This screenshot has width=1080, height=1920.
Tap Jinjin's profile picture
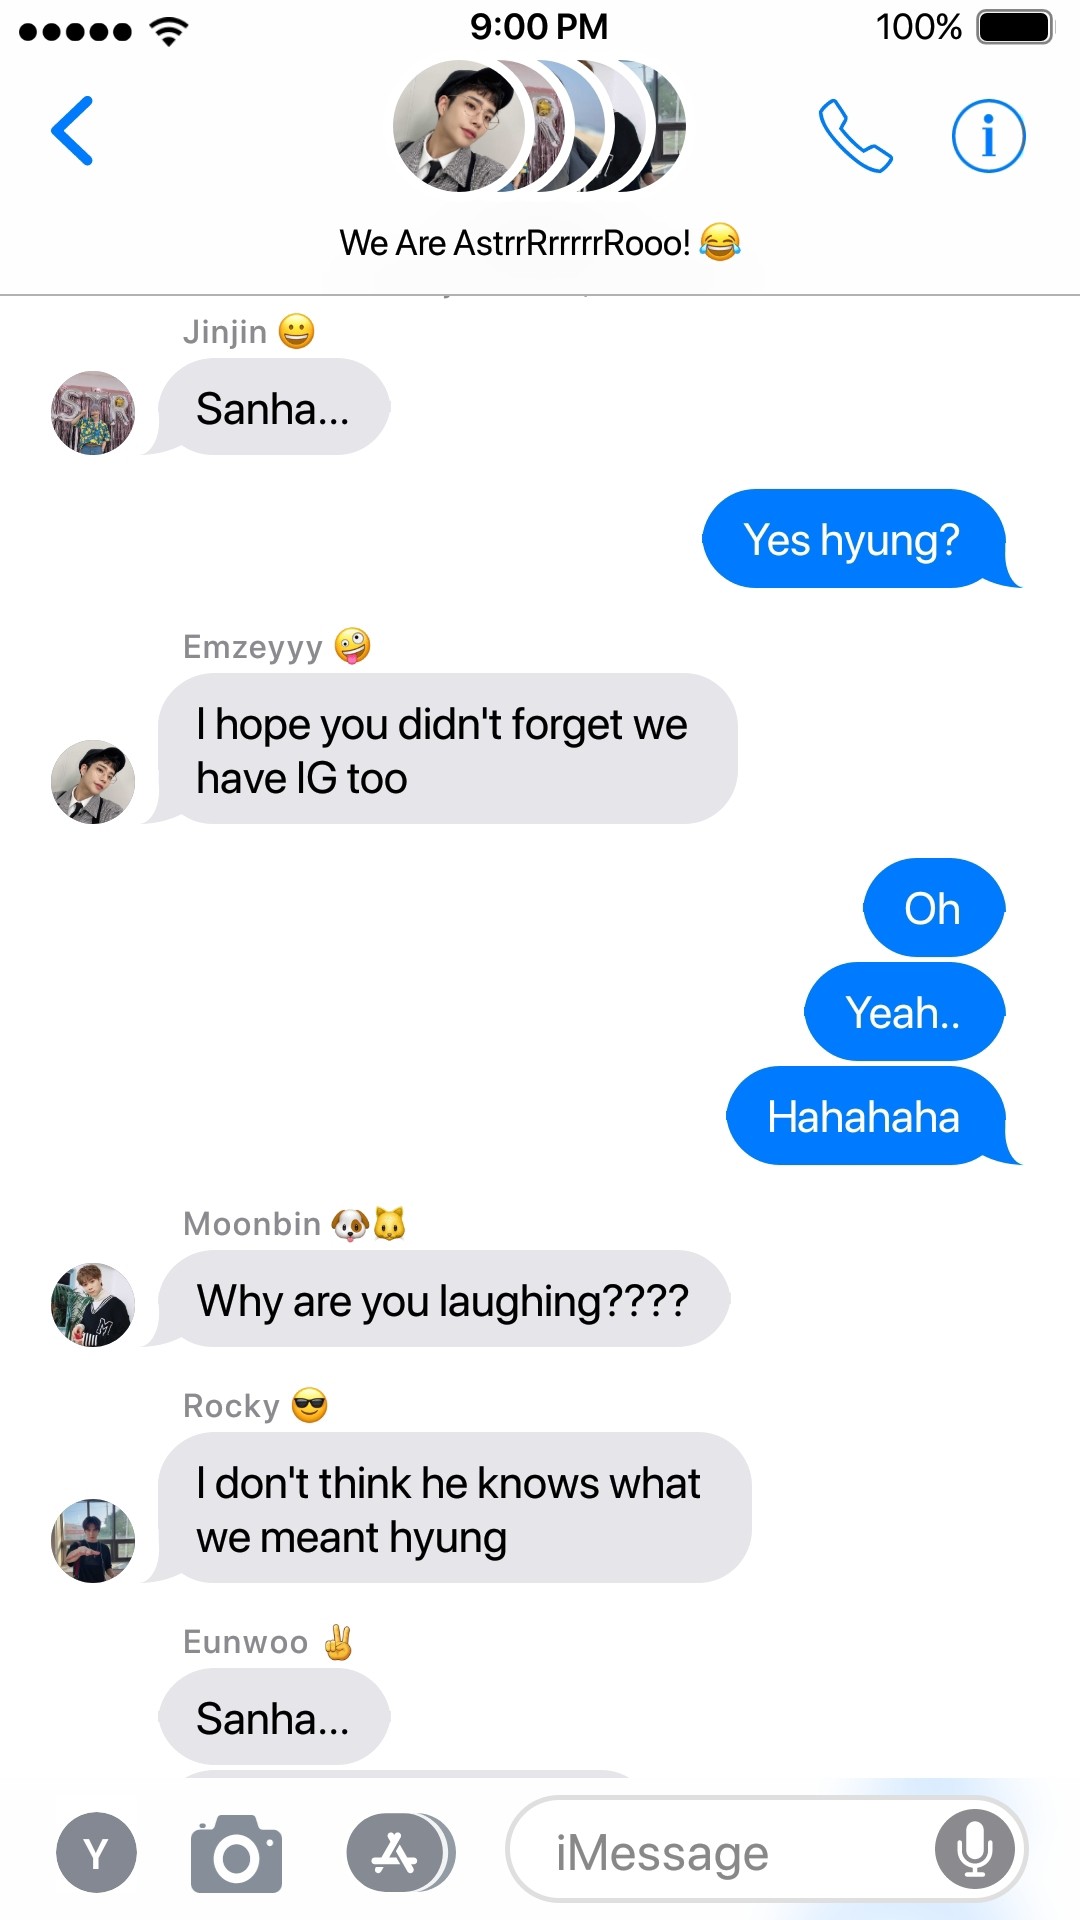coord(93,412)
